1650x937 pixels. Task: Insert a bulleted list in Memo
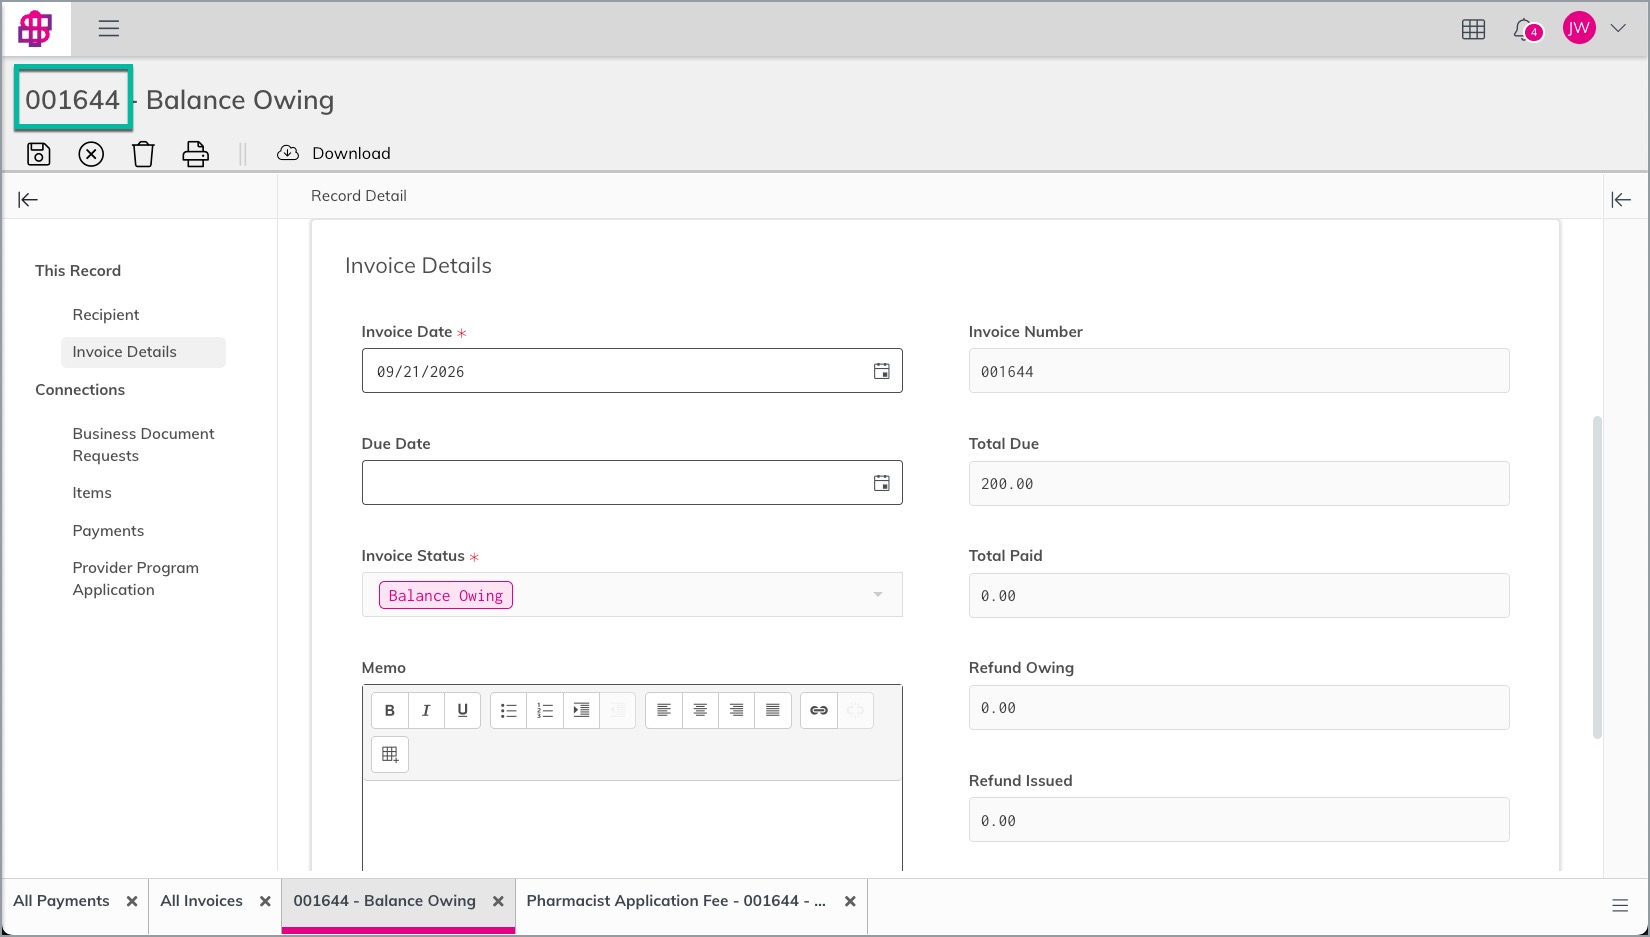pyautogui.click(x=509, y=711)
